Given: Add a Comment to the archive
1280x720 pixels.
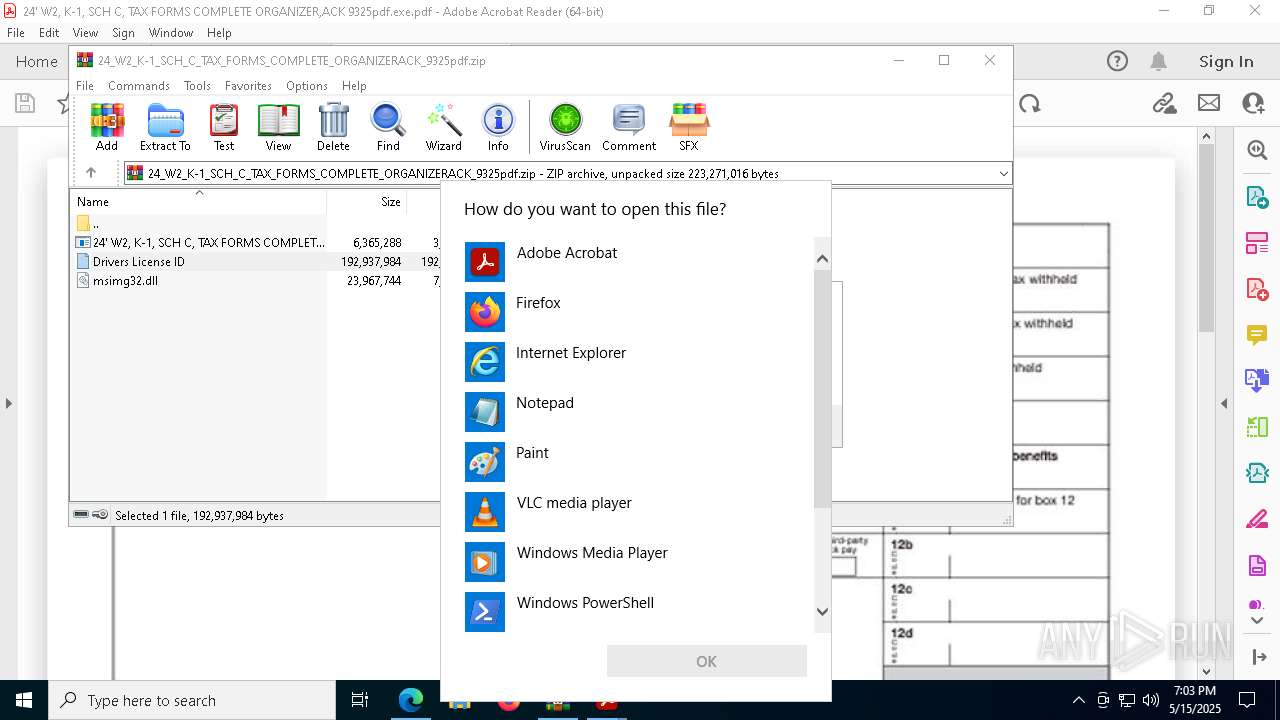Looking at the screenshot, I should [x=629, y=127].
